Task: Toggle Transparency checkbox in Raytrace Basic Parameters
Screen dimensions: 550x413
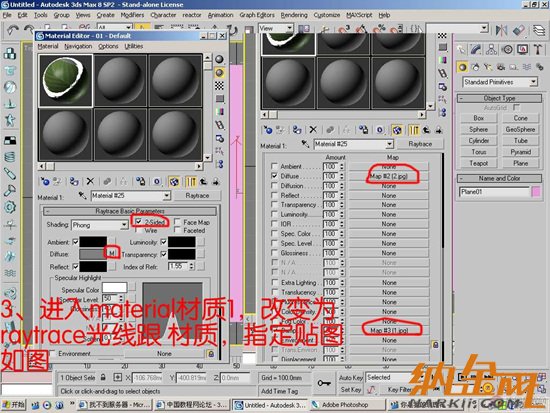Action: point(163,254)
